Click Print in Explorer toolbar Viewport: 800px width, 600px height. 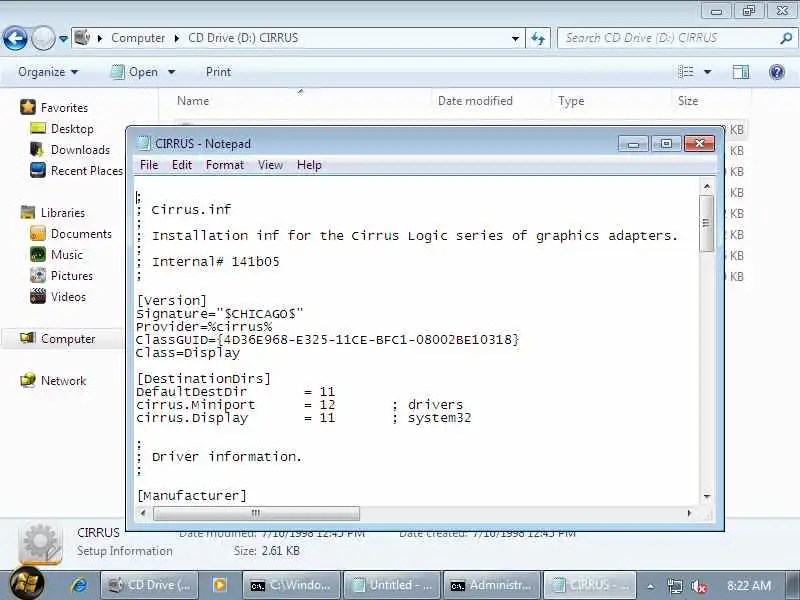pyautogui.click(x=218, y=72)
